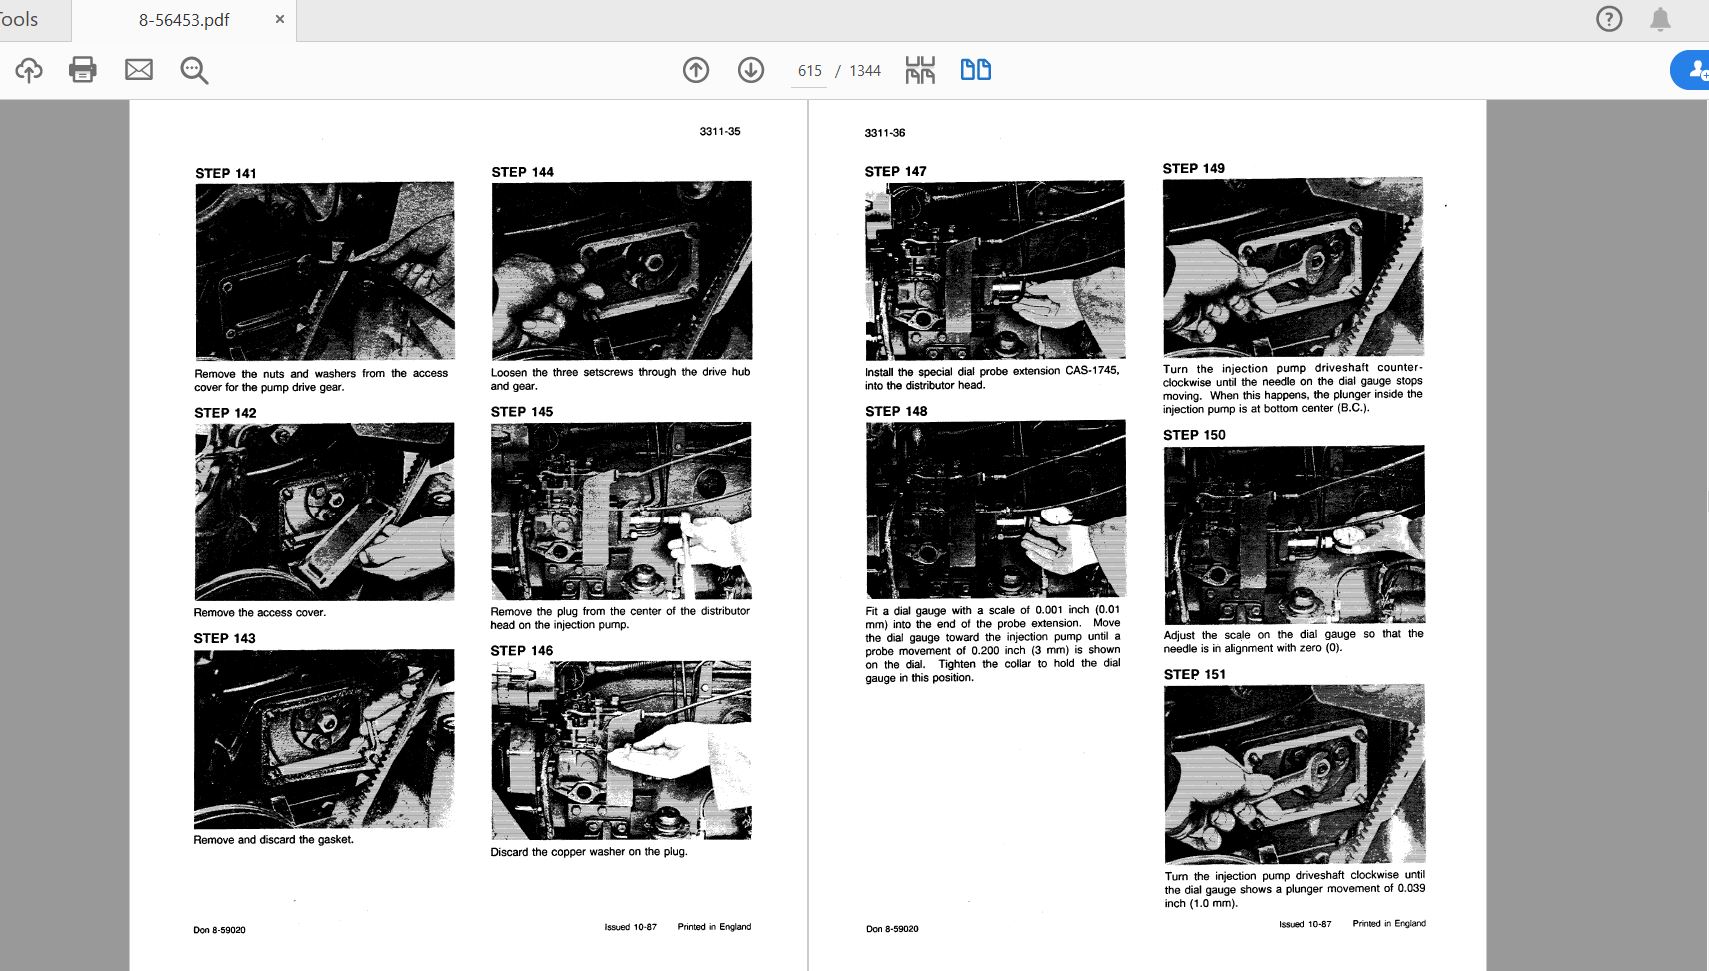This screenshot has height=971, width=1709.
Task: Click the page number field showing 615
Action: pyautogui.click(x=809, y=71)
